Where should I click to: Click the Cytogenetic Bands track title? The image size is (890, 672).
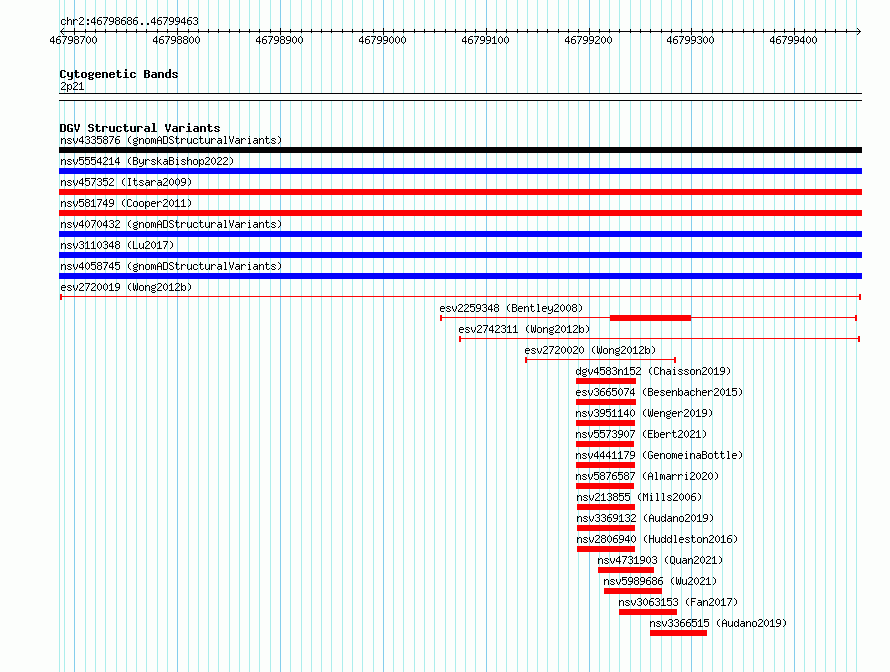click(119, 74)
